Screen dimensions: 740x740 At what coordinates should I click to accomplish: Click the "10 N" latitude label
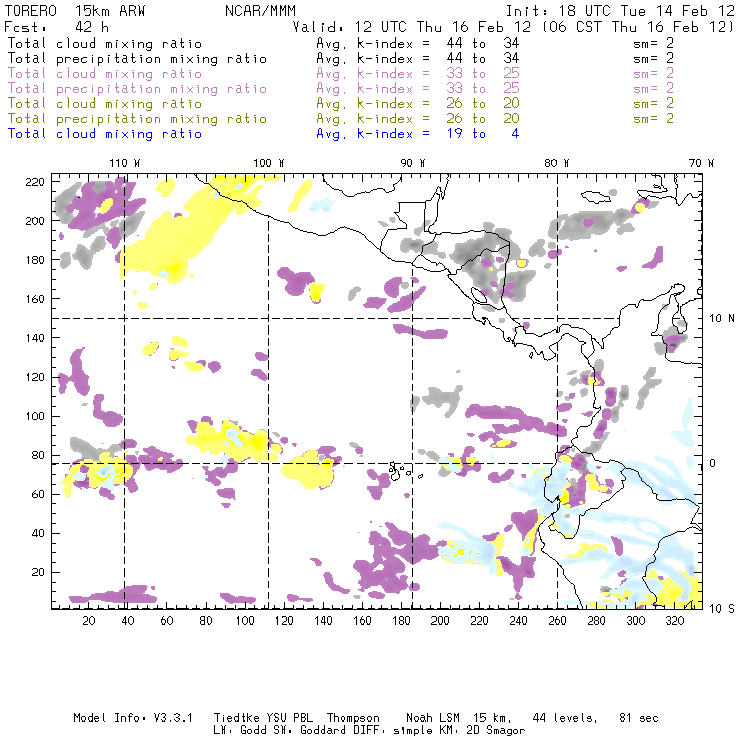(722, 318)
